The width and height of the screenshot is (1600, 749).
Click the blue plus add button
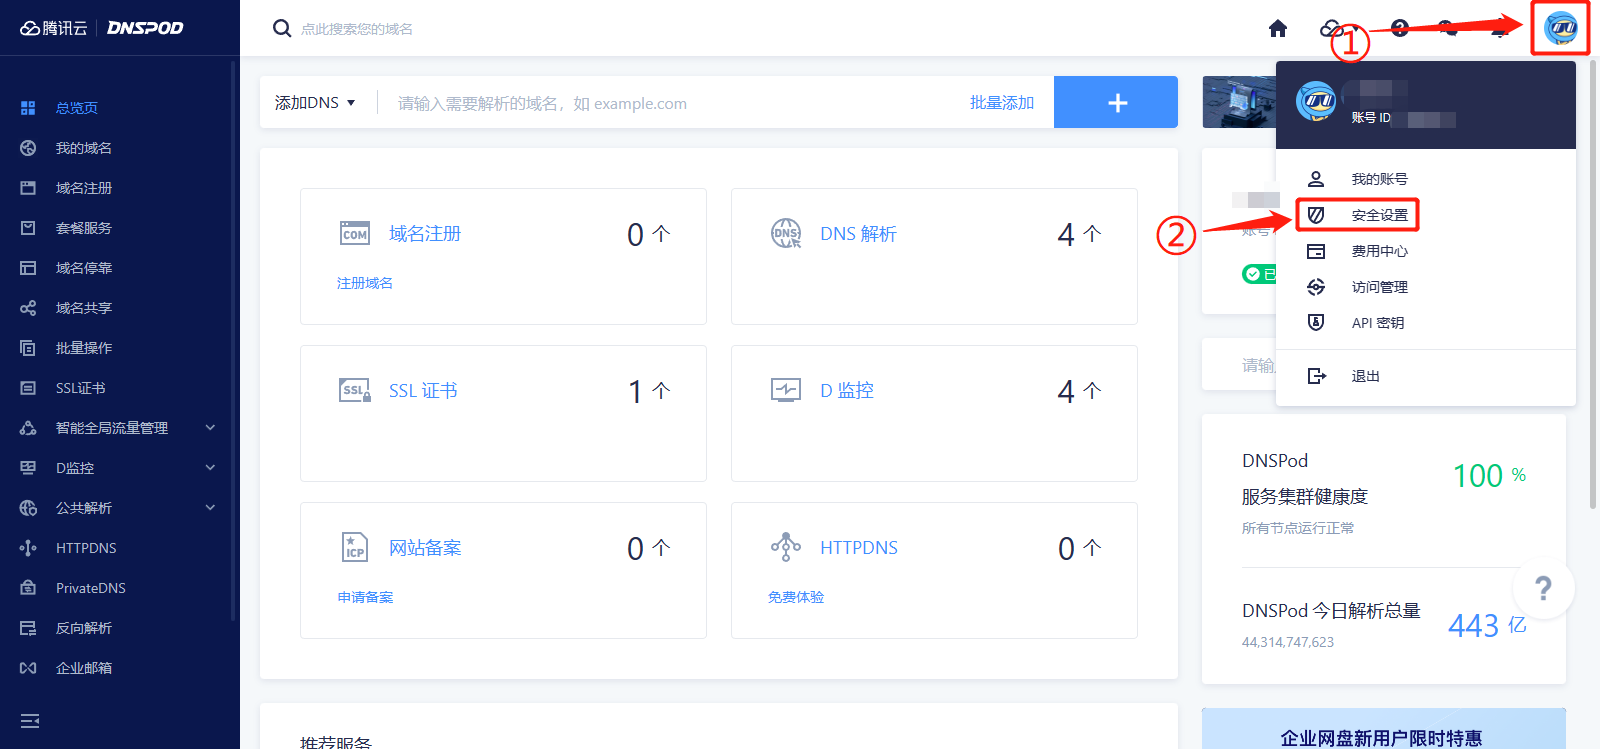click(1116, 103)
